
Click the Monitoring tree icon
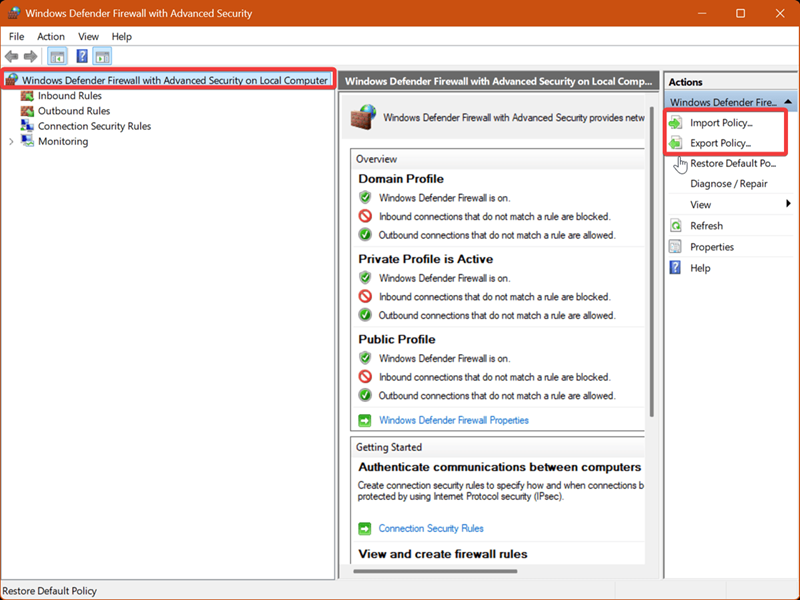point(27,141)
